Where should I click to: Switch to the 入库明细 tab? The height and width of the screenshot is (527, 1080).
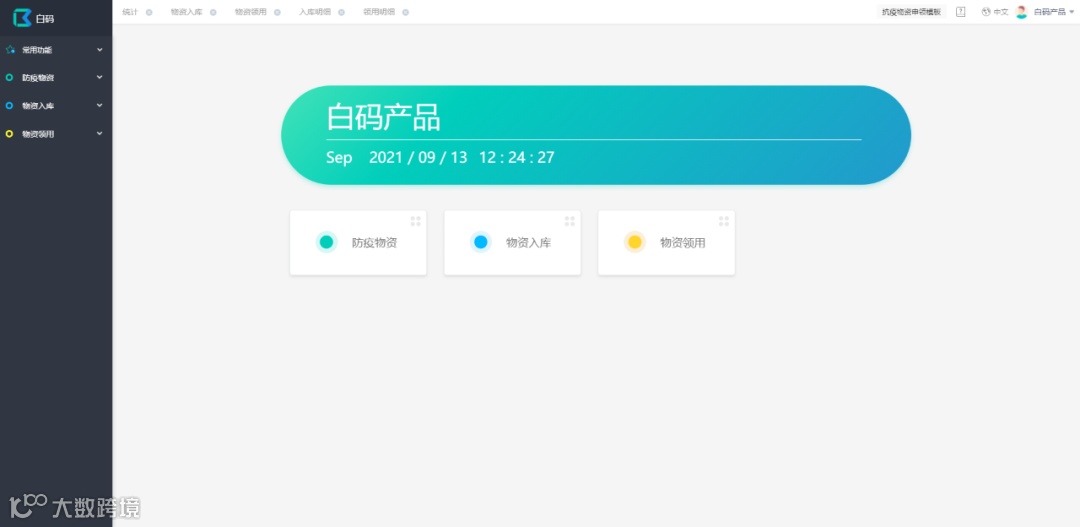click(315, 12)
